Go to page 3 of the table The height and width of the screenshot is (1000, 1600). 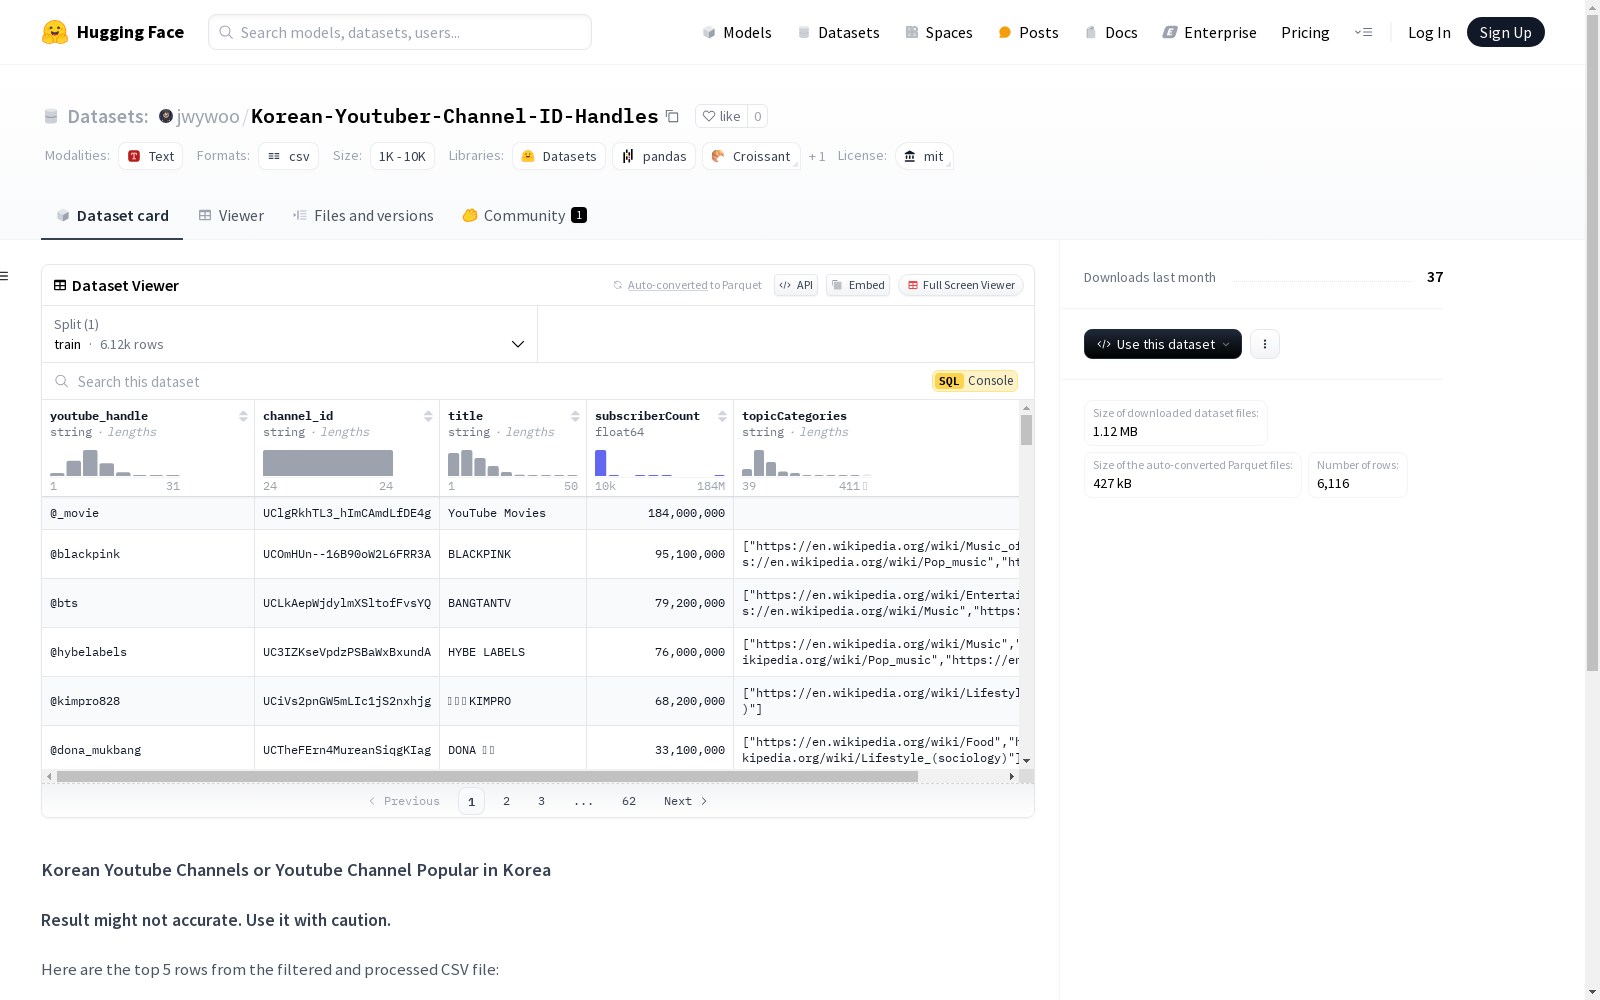542,801
